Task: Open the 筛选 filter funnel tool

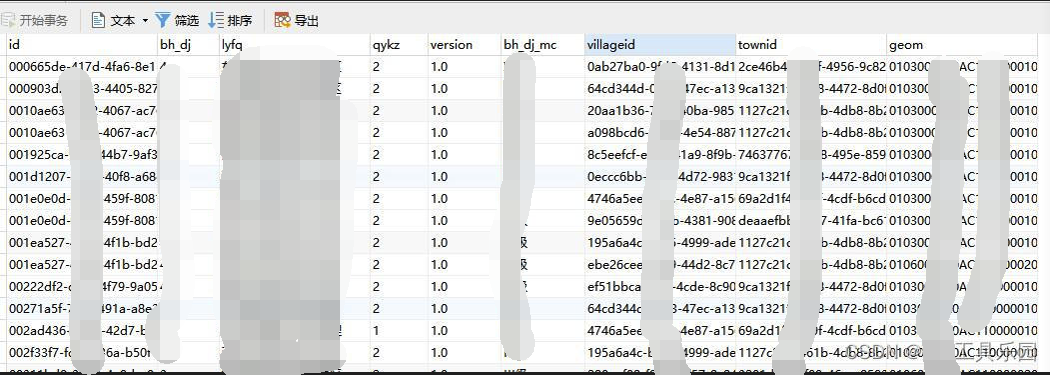Action: tap(177, 21)
